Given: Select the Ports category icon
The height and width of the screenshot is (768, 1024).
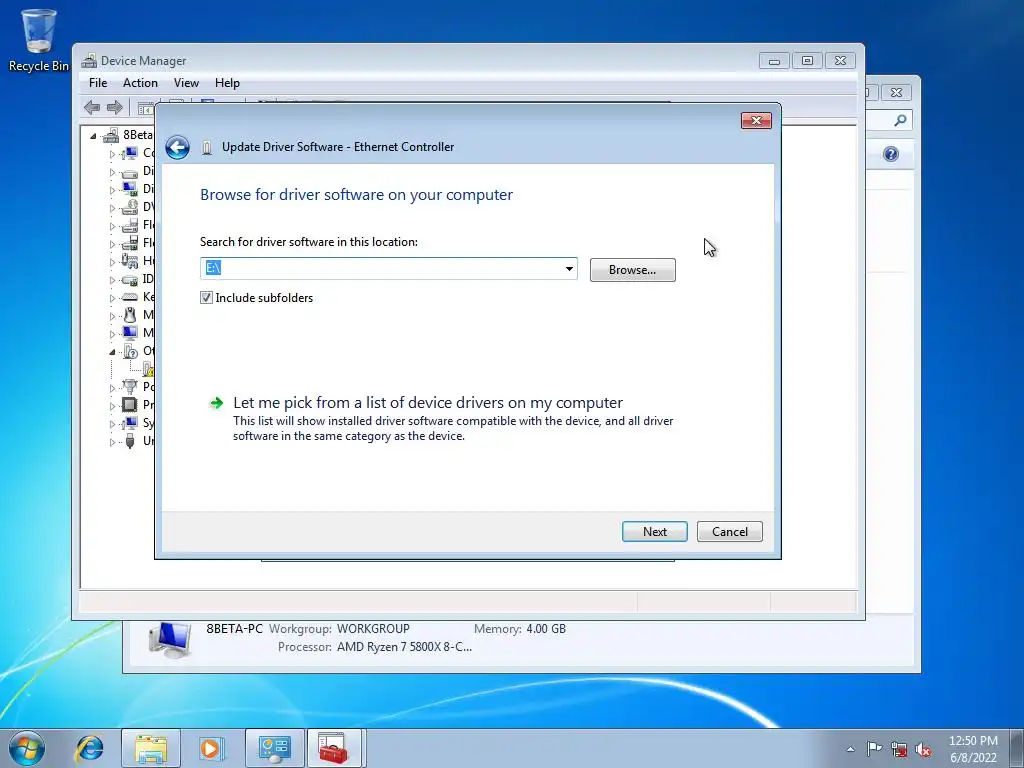Looking at the screenshot, I should pyautogui.click(x=130, y=387).
